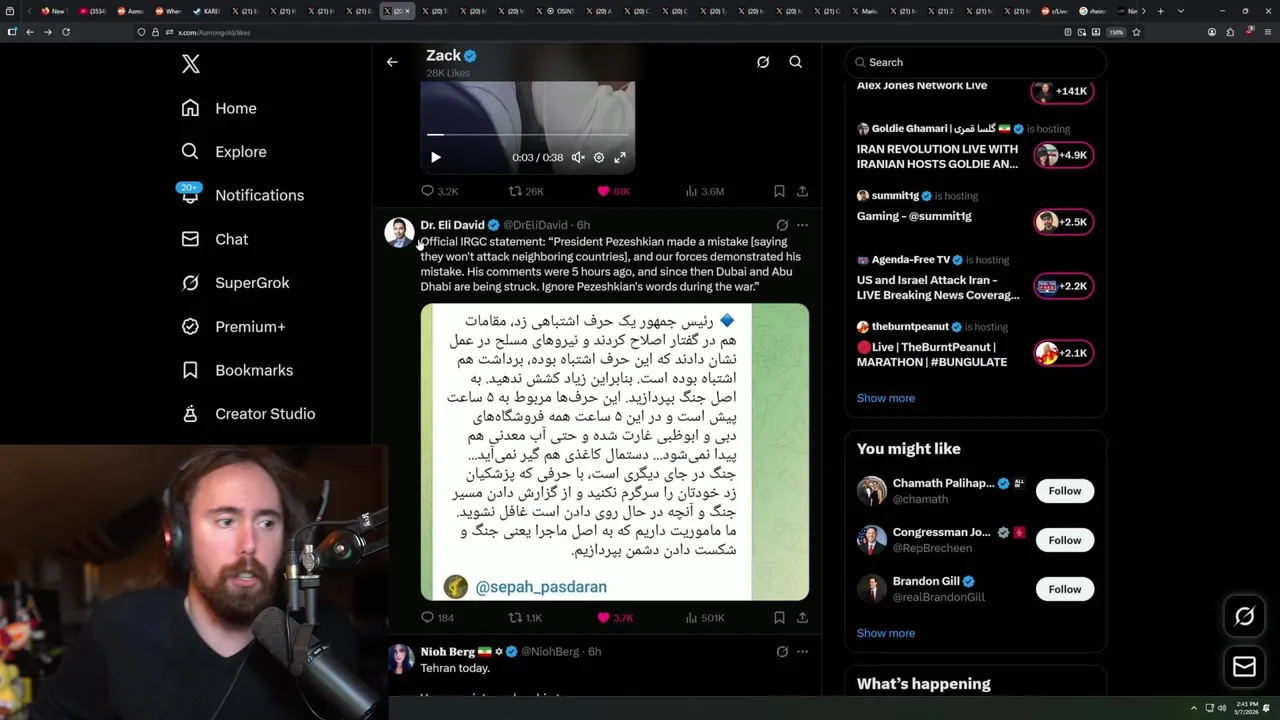View the 501K views analytics

[x=704, y=618]
